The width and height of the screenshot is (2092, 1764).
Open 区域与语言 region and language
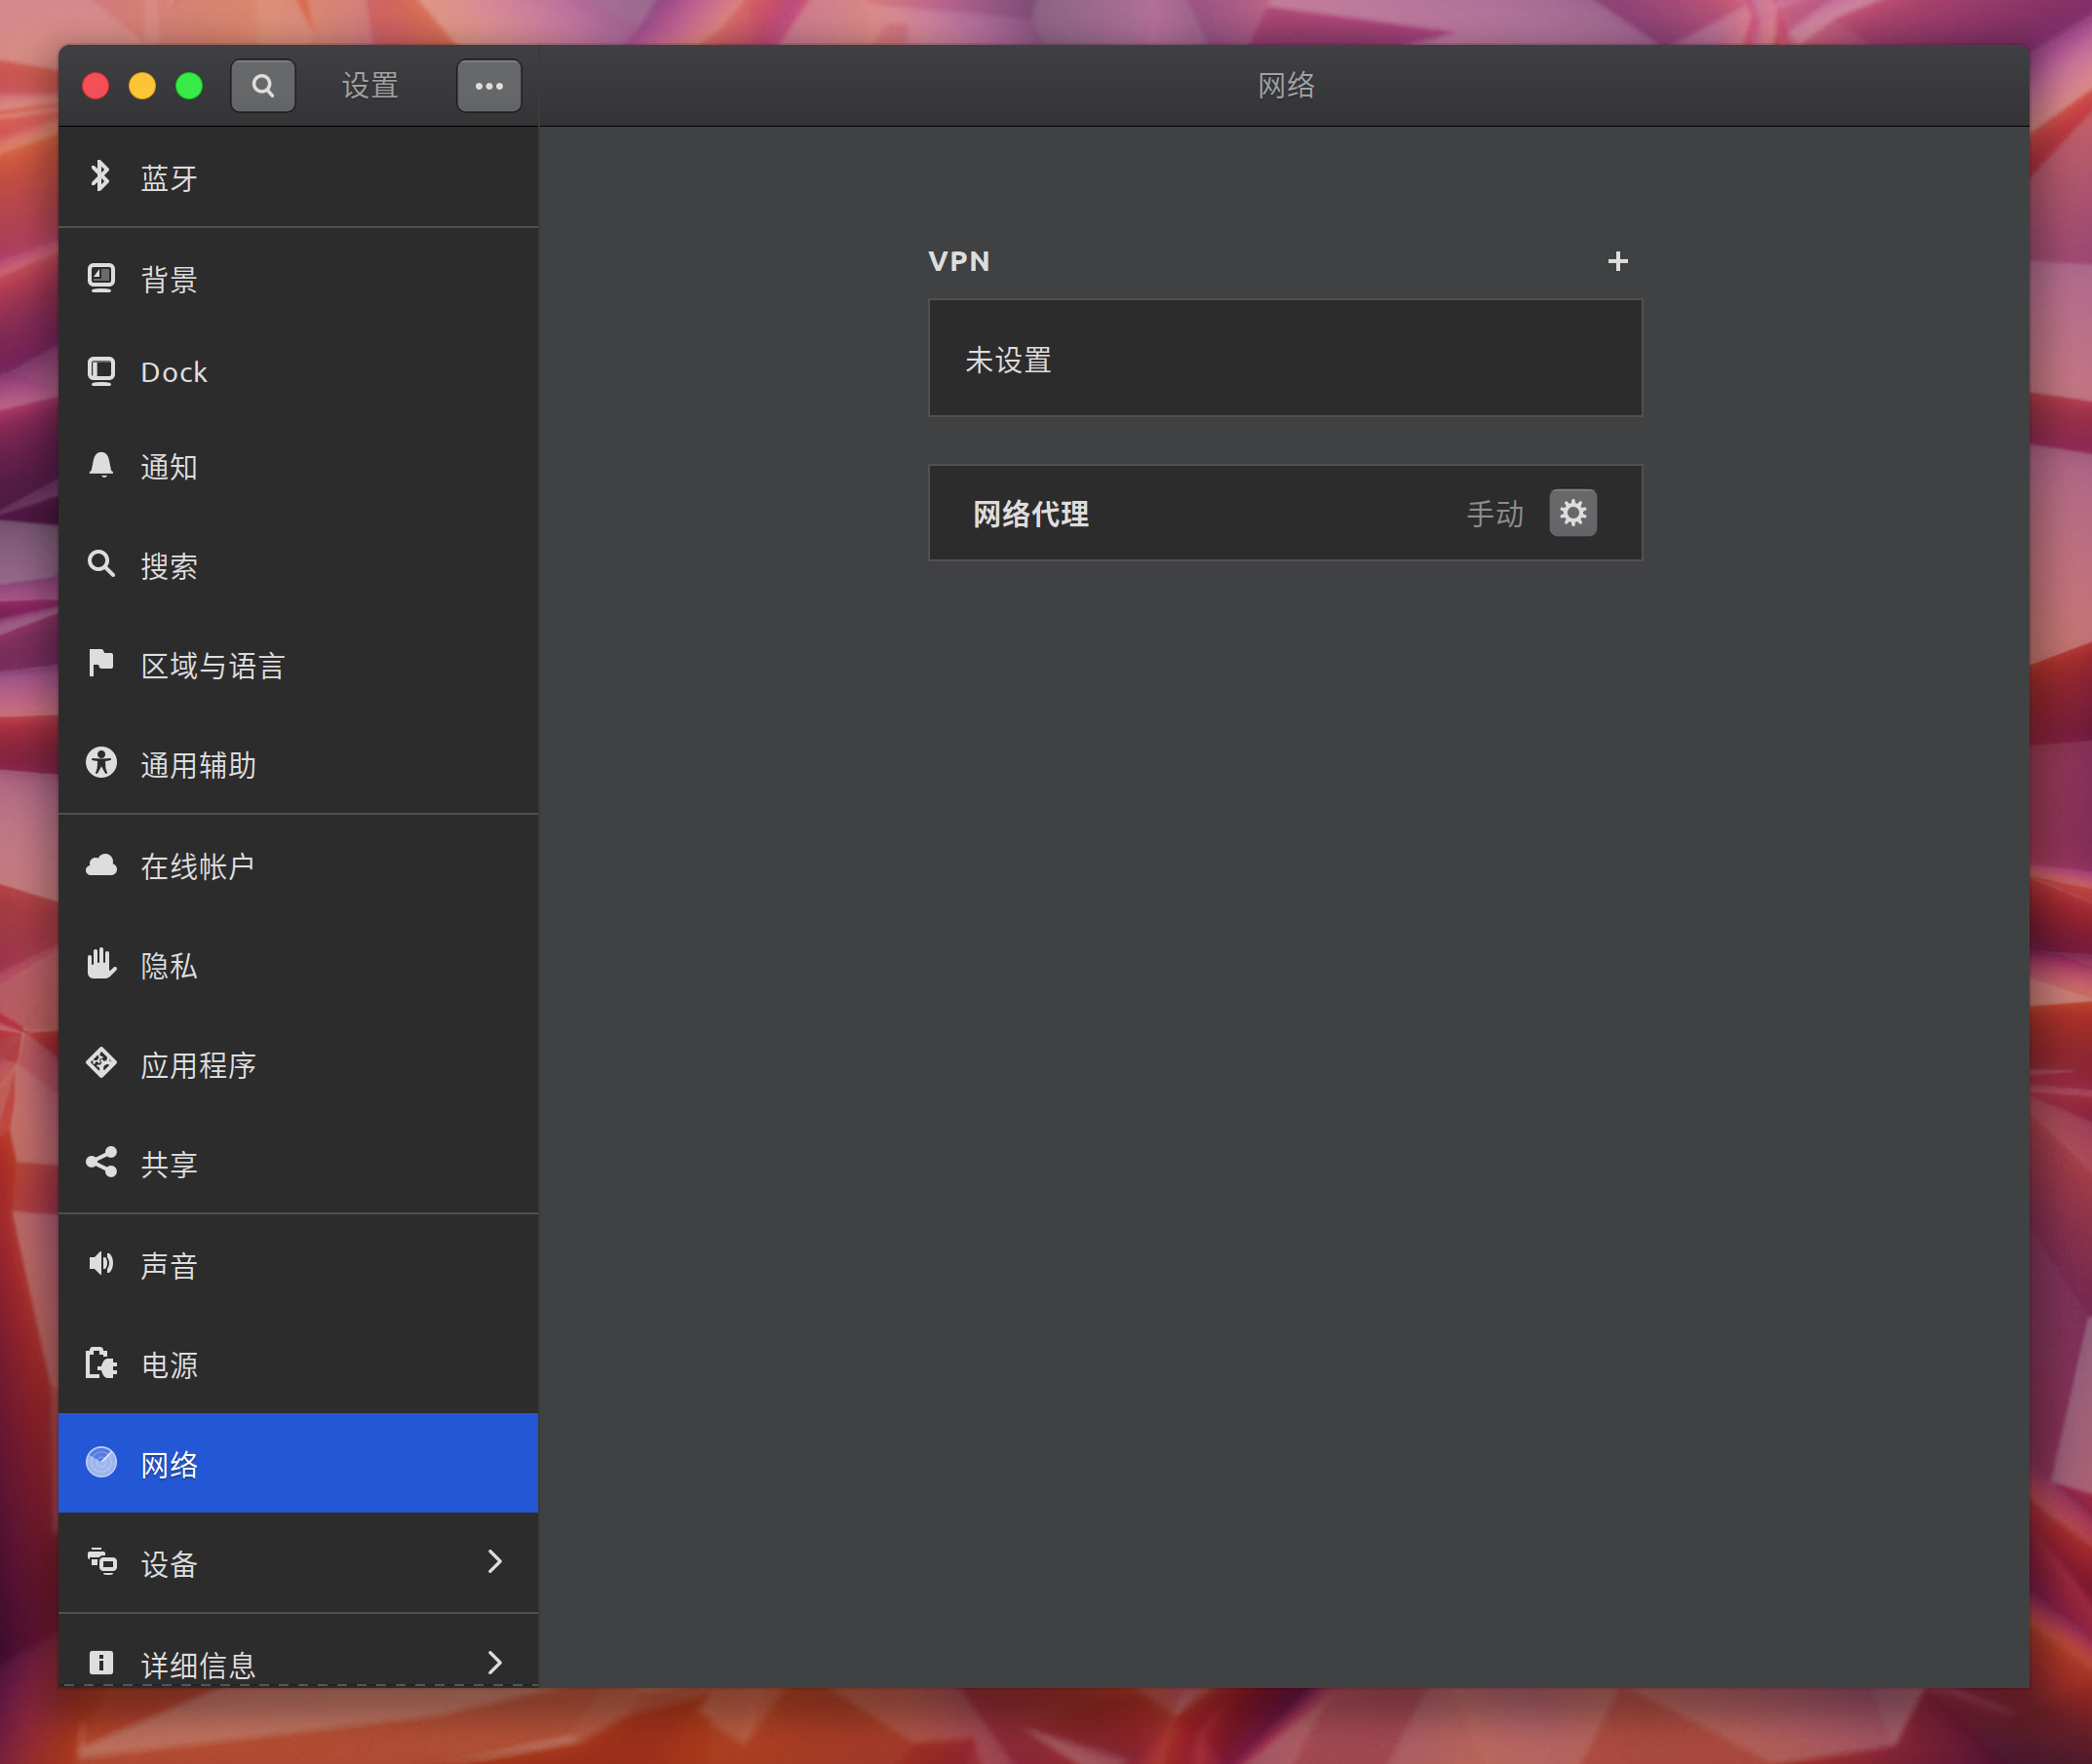[212, 665]
